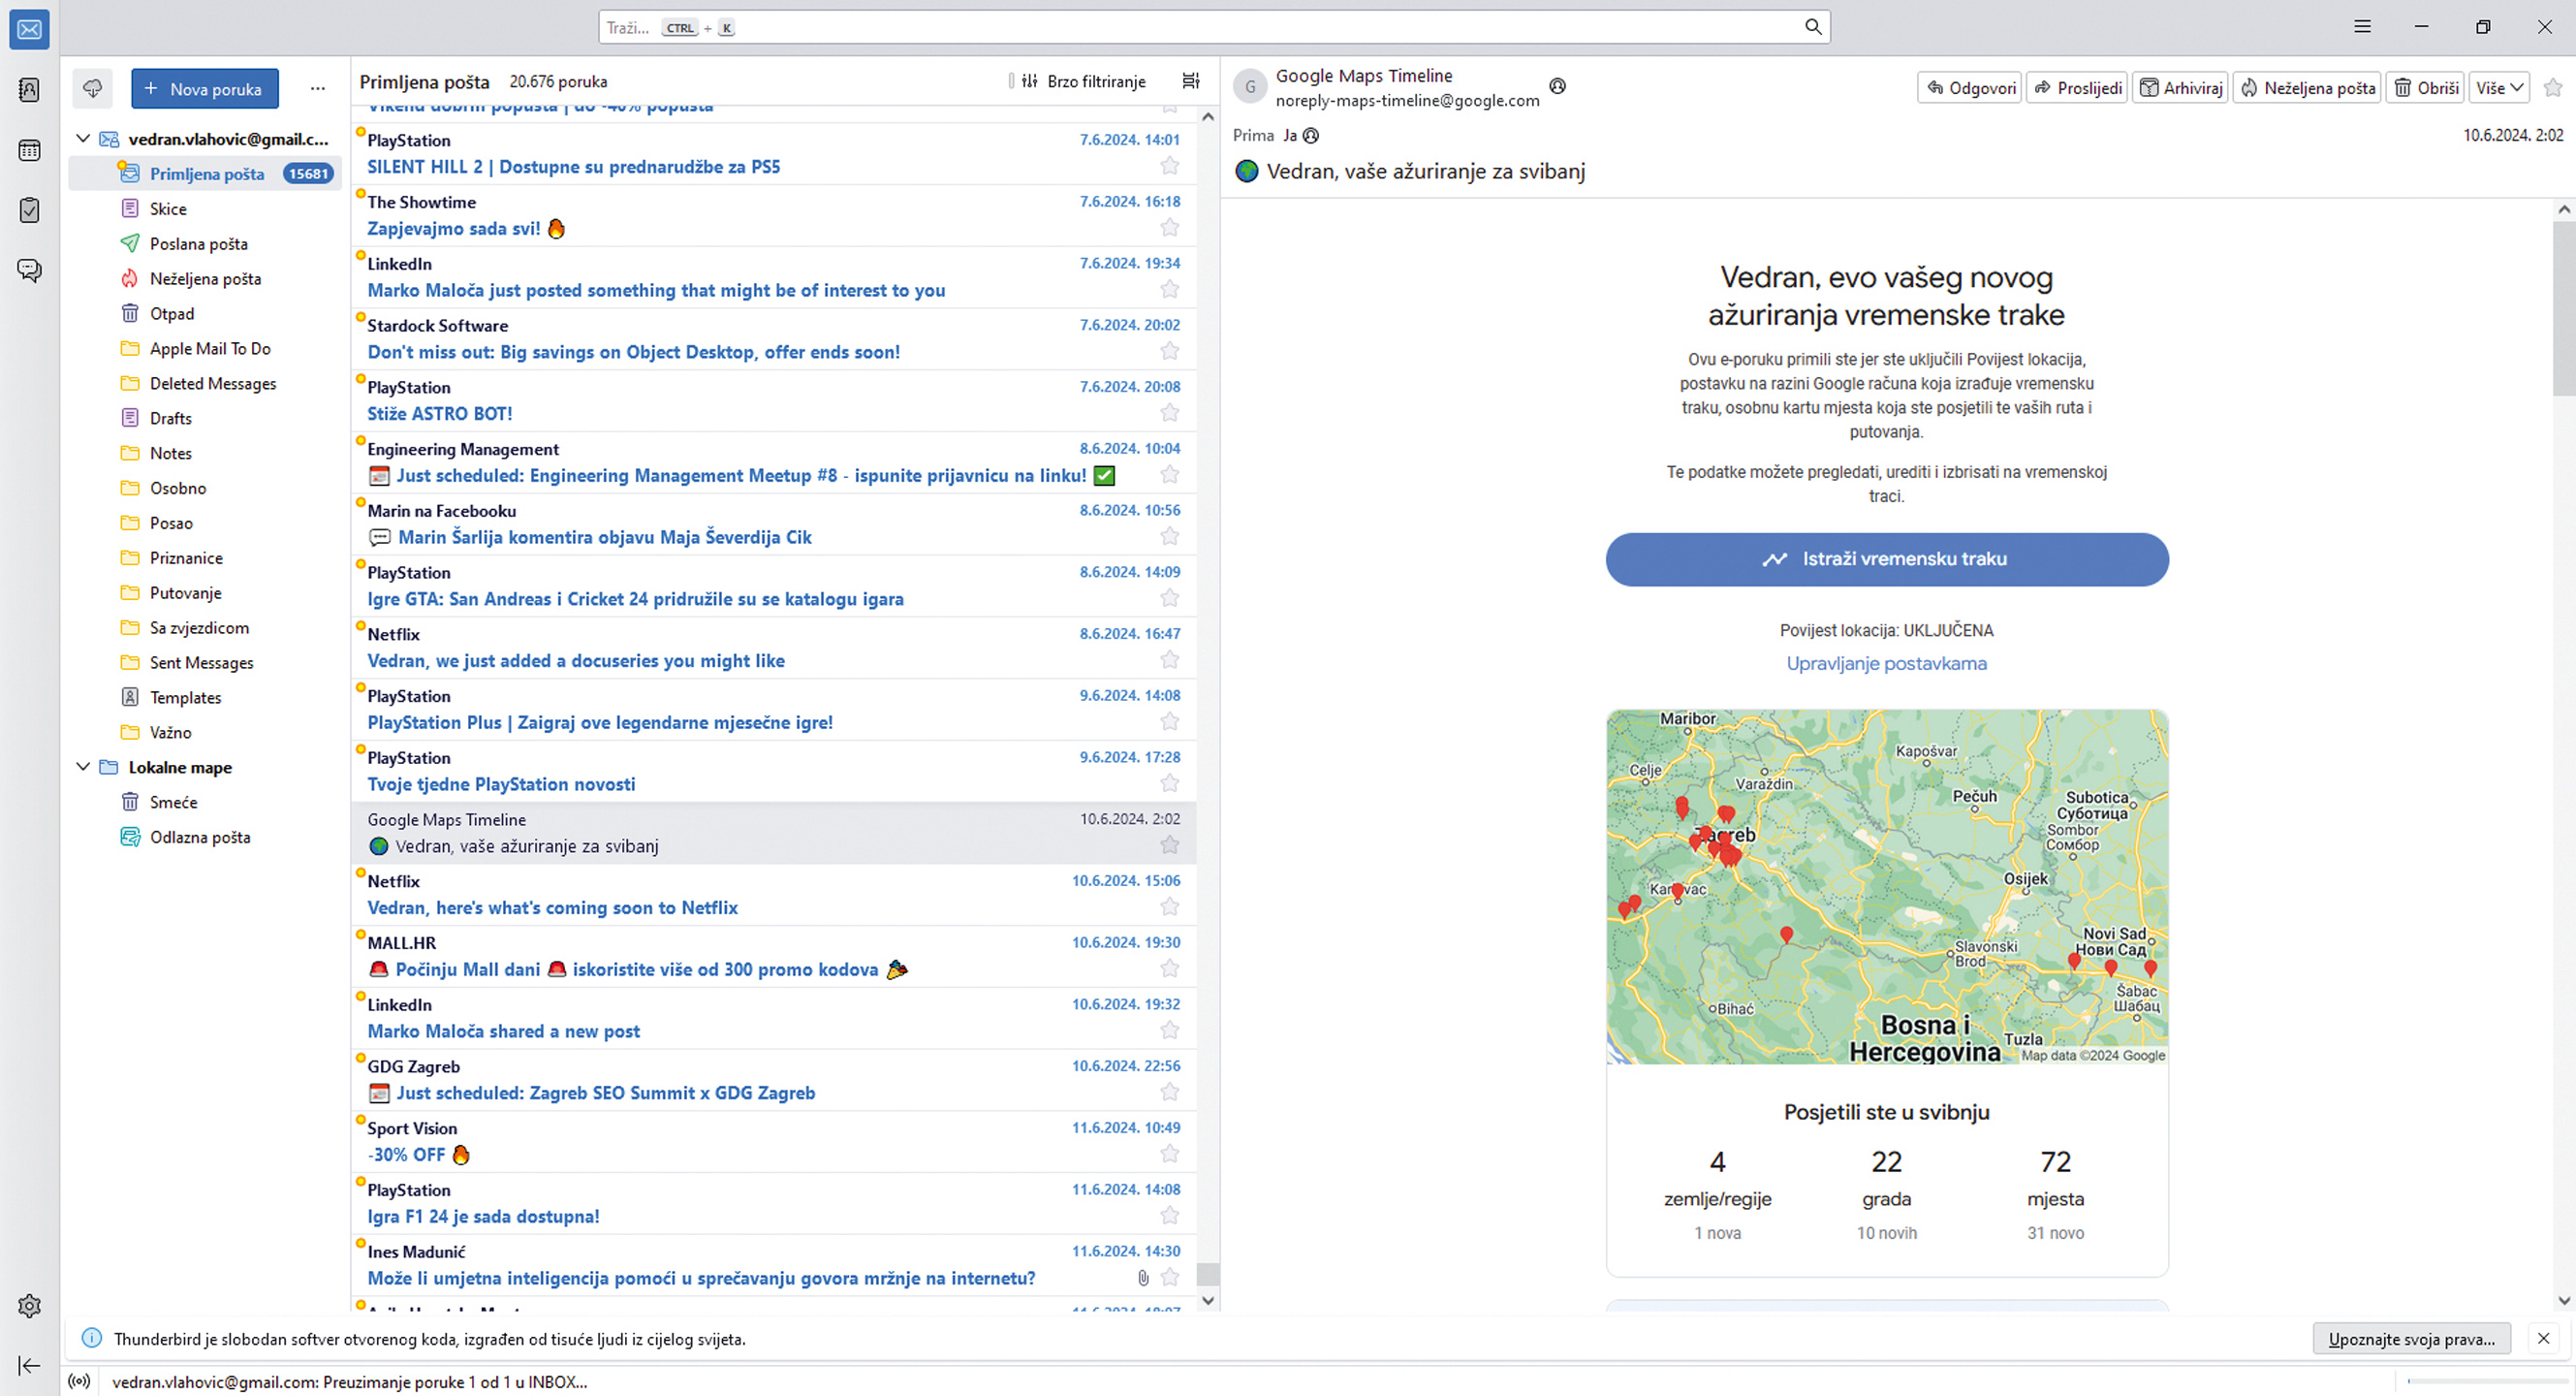Open the Apple Mail To Do folder
Viewport: 2576px width, 1396px height.
[205, 348]
